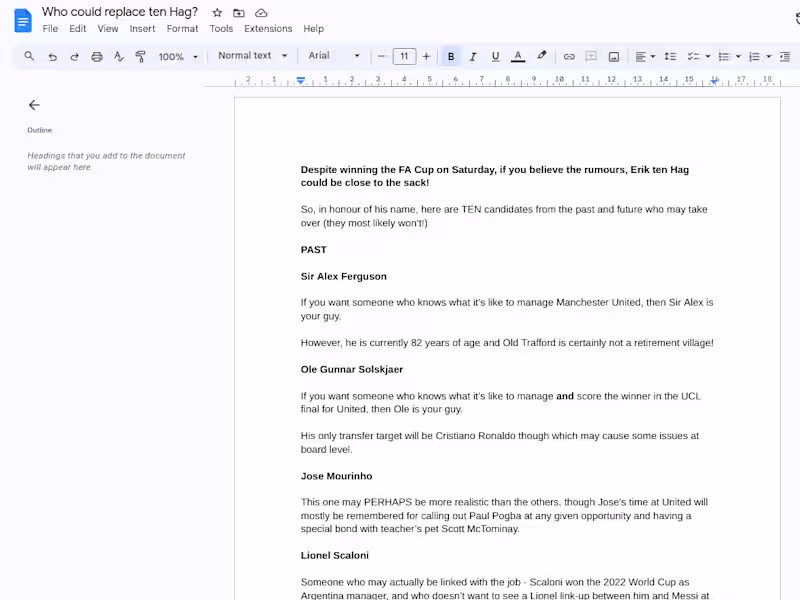Image resolution: width=800 pixels, height=600 pixels.
Task: Open the text color picker
Action: (518, 57)
